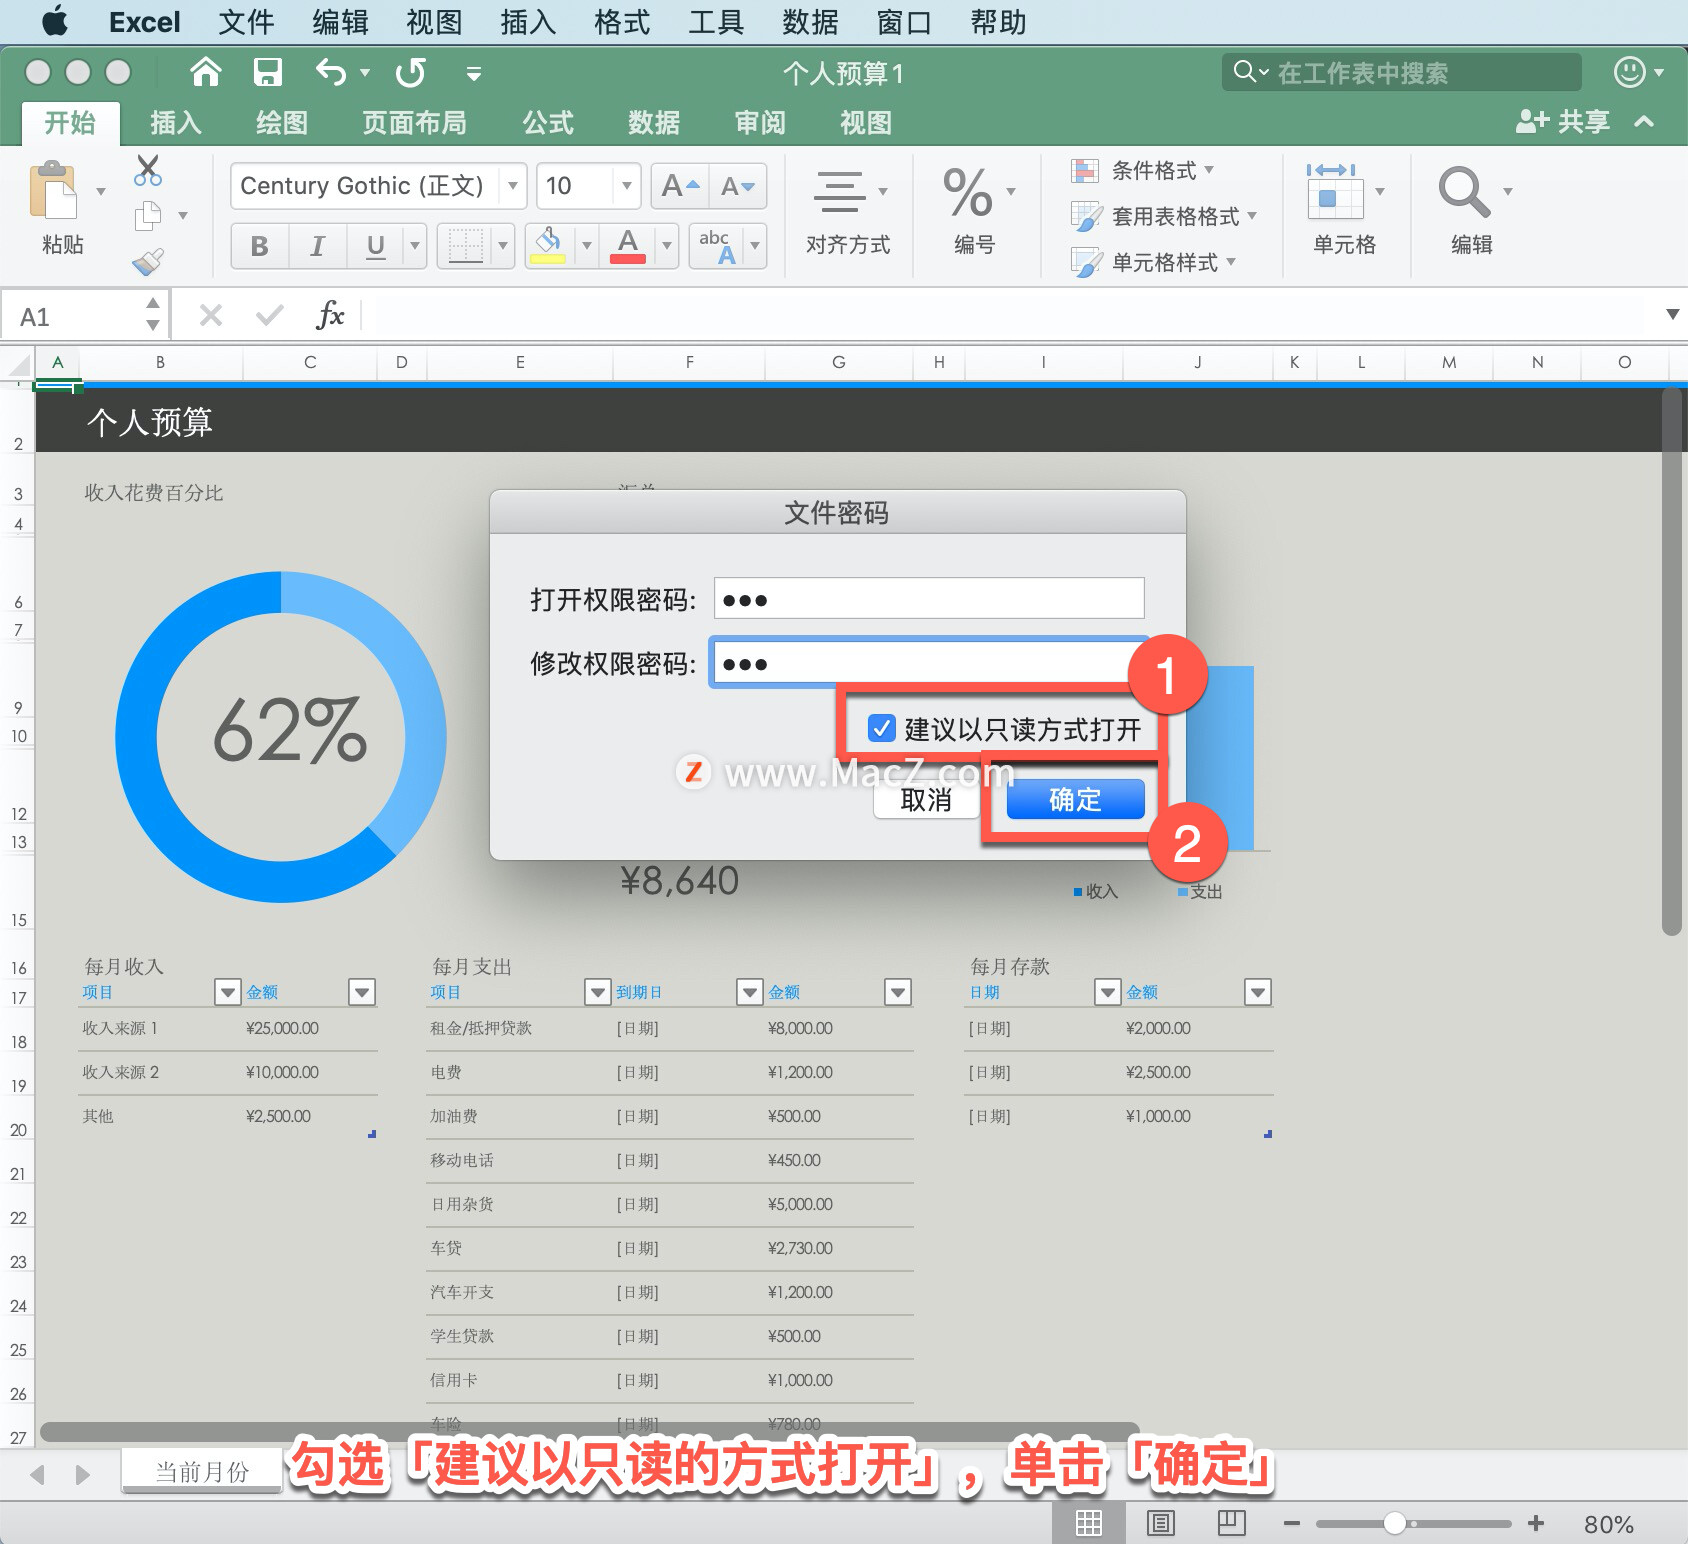
Task: Click the worksheet search field
Action: tap(1401, 72)
